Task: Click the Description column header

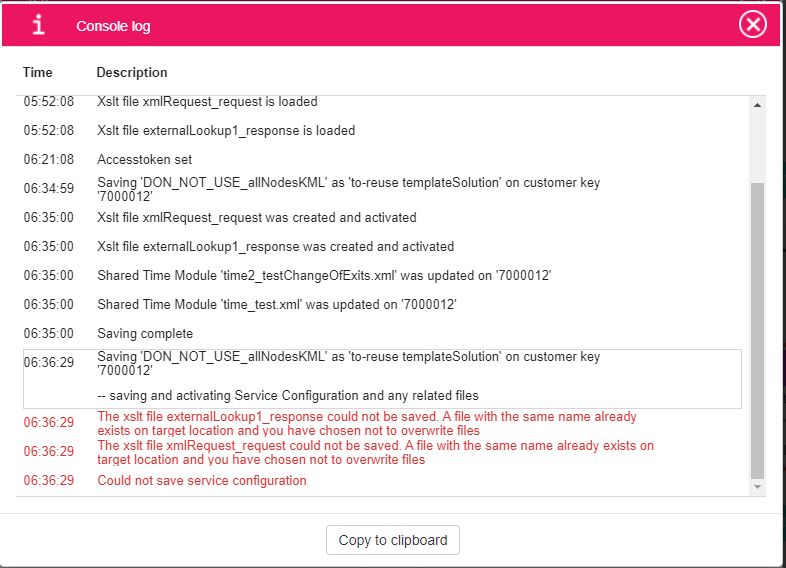Action: (x=132, y=72)
